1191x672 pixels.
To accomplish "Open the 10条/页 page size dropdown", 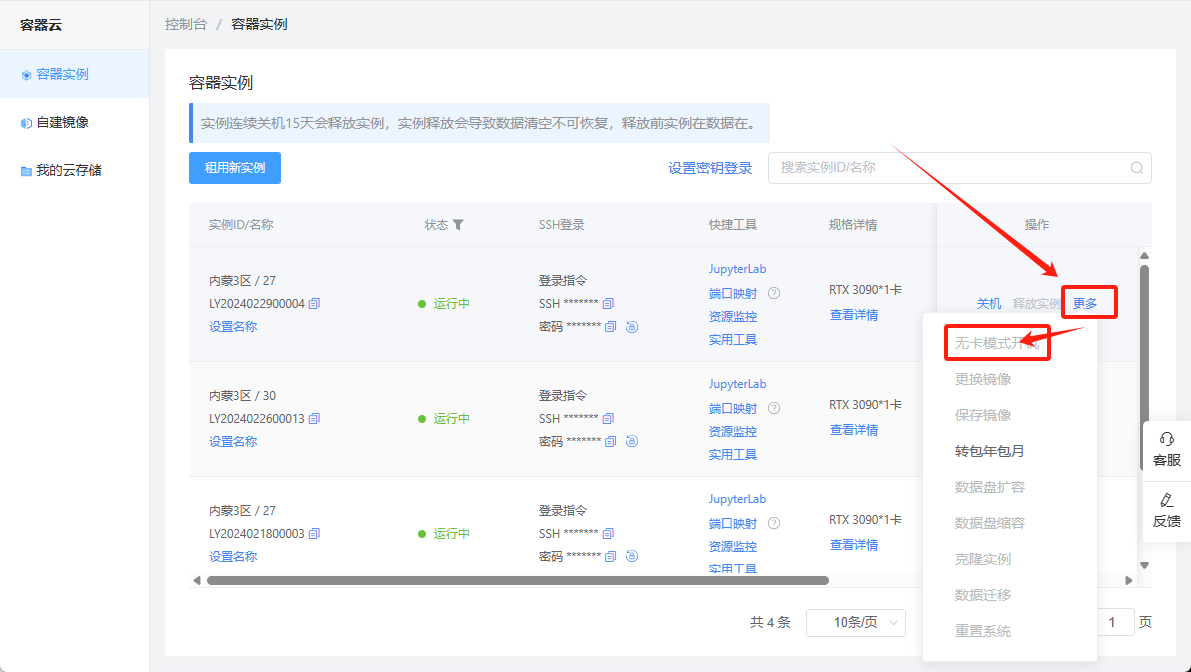I will point(855,623).
